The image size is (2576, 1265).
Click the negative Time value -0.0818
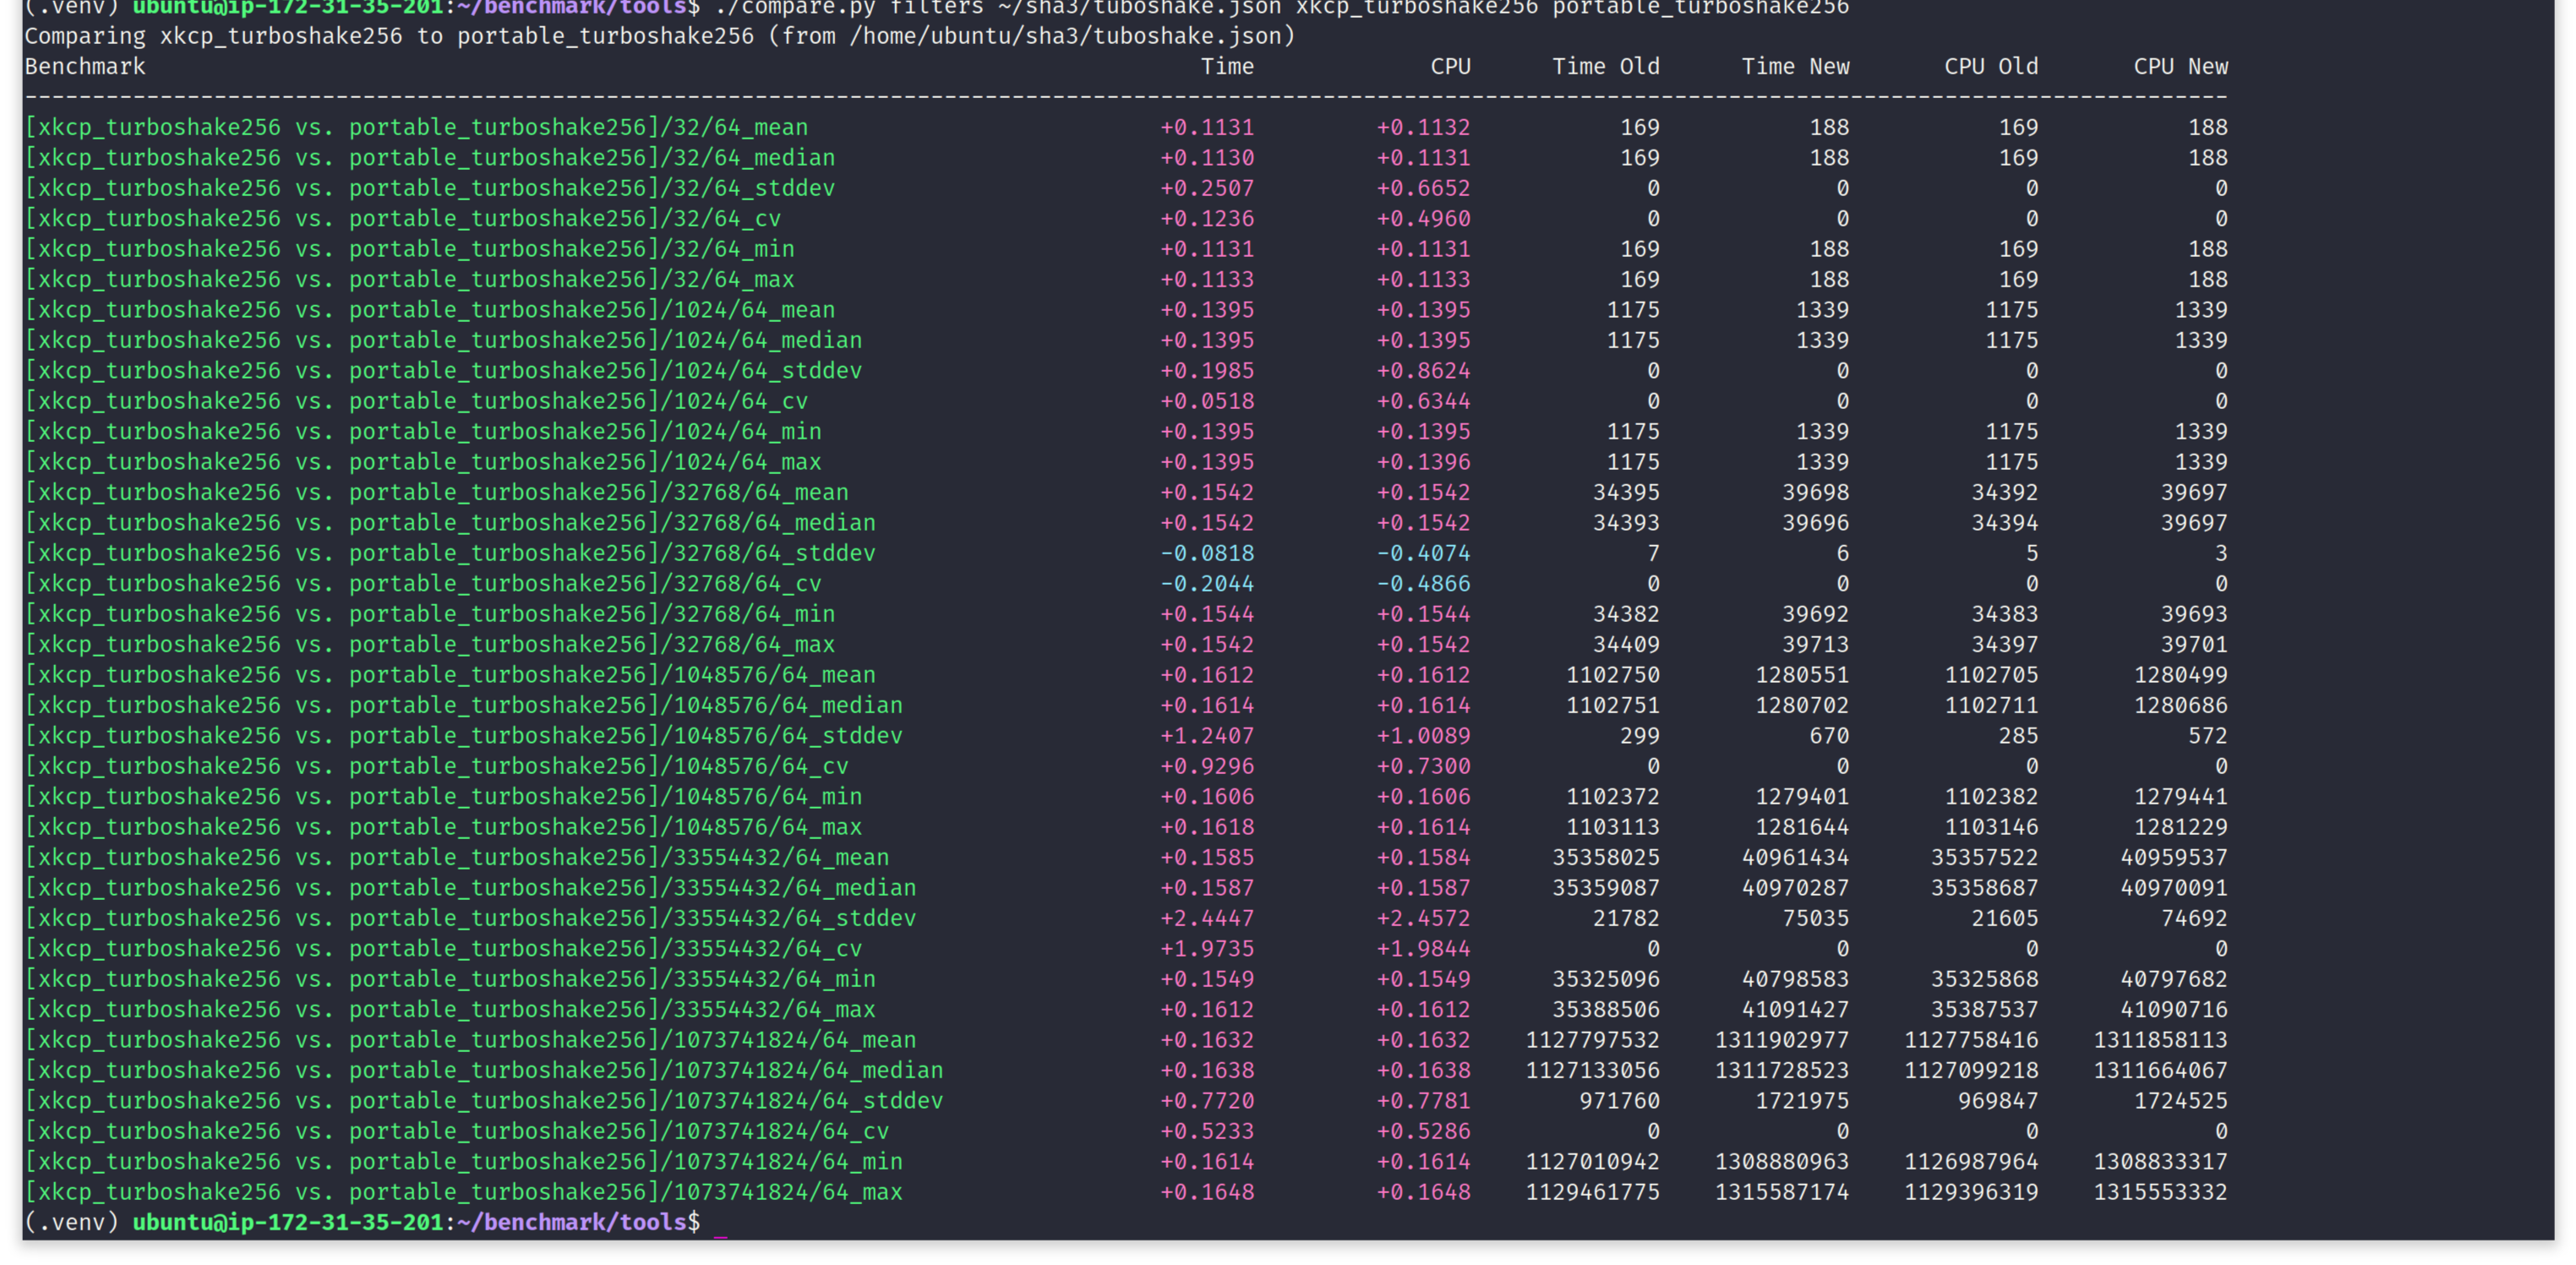pos(1207,553)
